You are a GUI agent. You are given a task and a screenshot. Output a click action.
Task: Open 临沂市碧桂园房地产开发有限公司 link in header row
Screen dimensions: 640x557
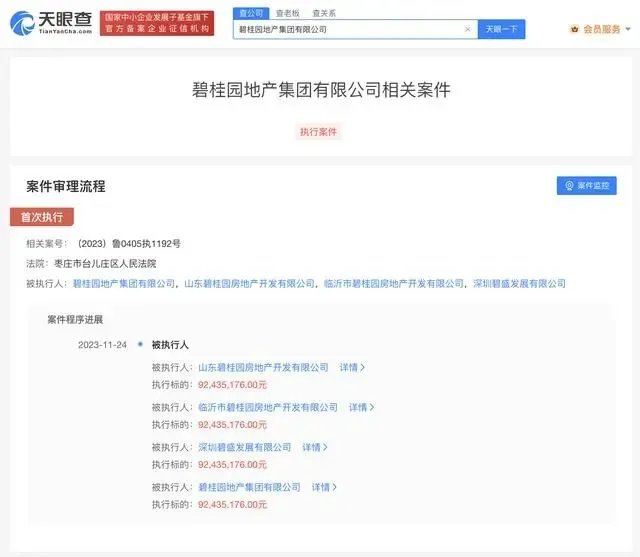pyautogui.click(x=394, y=284)
